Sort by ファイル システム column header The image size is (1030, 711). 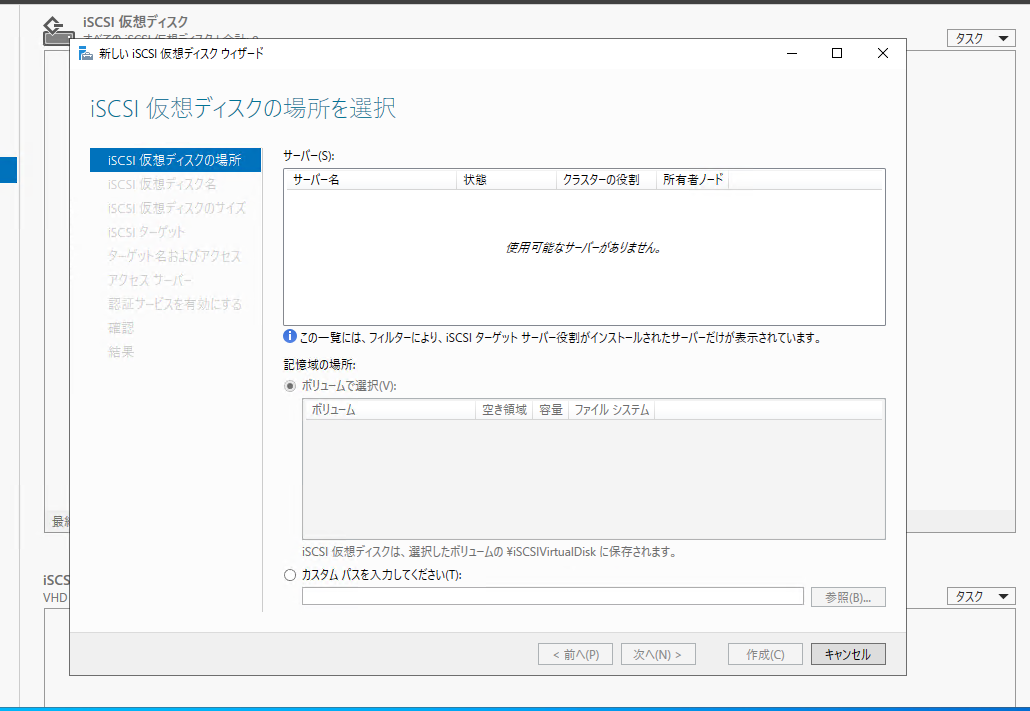click(612, 409)
